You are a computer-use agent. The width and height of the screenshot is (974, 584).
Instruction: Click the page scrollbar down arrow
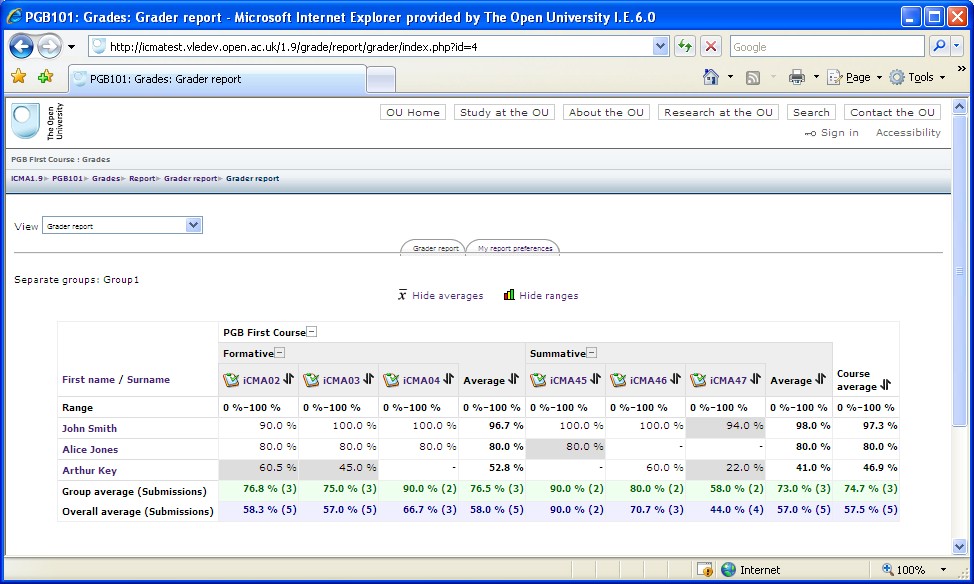click(959, 547)
